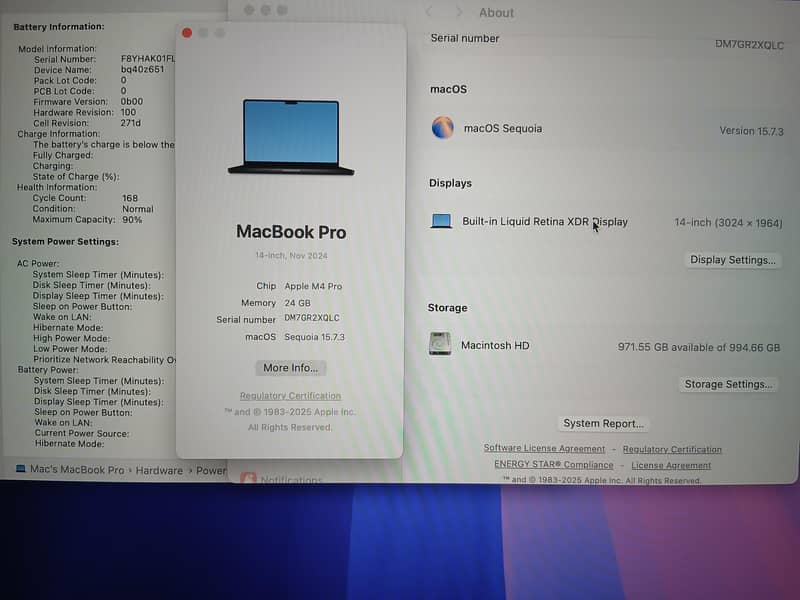The width and height of the screenshot is (800, 600).
Task: Open More Info from About This Mac
Action: click(x=290, y=368)
